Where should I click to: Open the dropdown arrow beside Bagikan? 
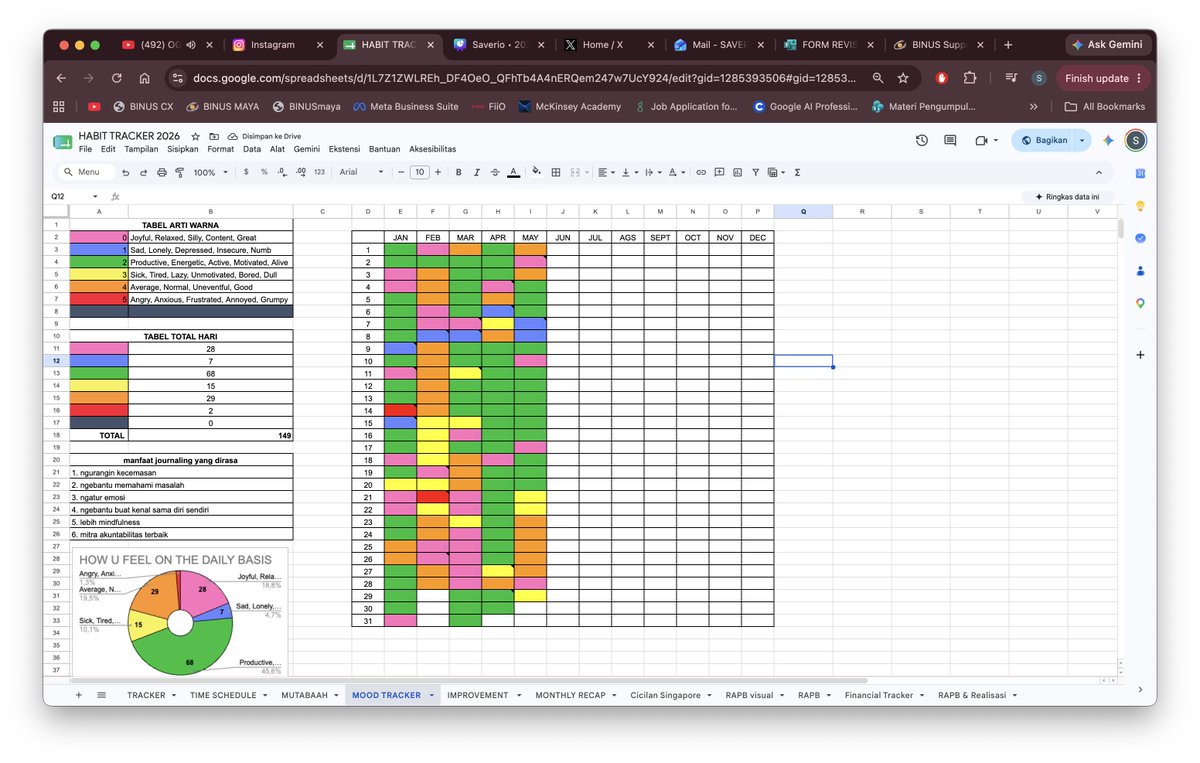click(1081, 141)
